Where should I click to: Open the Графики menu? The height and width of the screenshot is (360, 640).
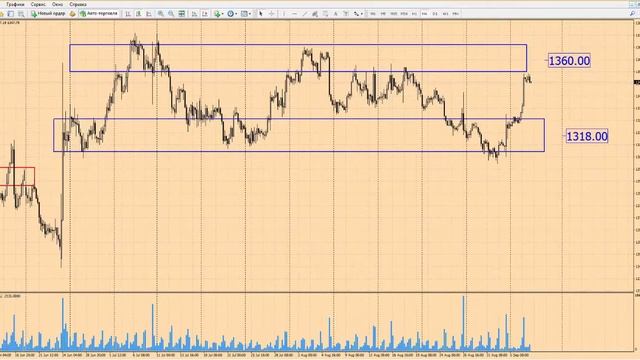coord(15,4)
